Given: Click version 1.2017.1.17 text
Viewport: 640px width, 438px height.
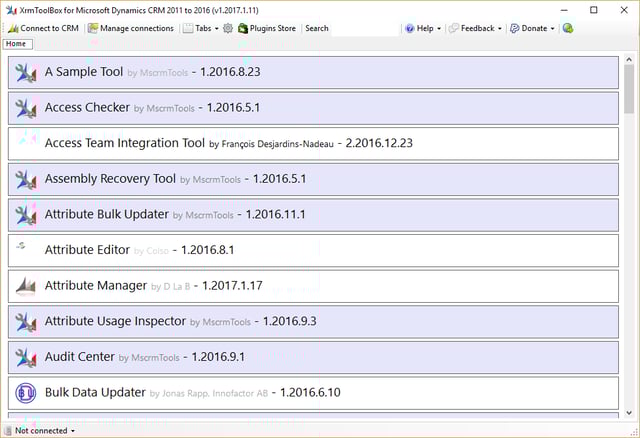Looking at the screenshot, I should click(232, 286).
